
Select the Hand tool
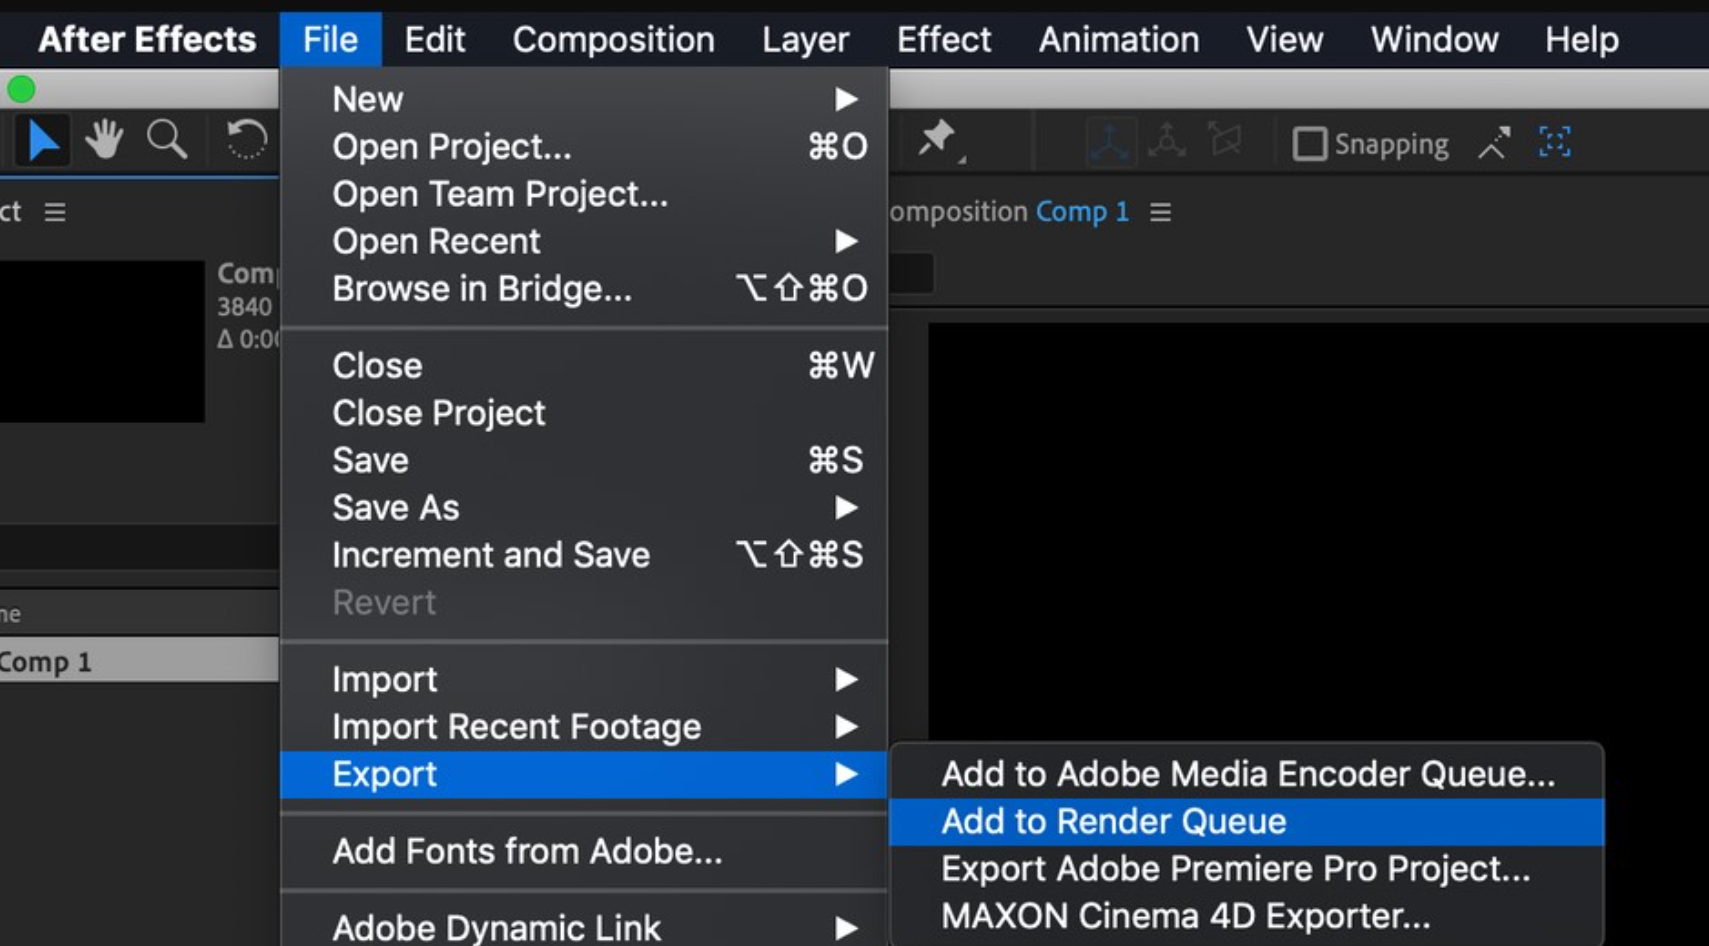106,140
